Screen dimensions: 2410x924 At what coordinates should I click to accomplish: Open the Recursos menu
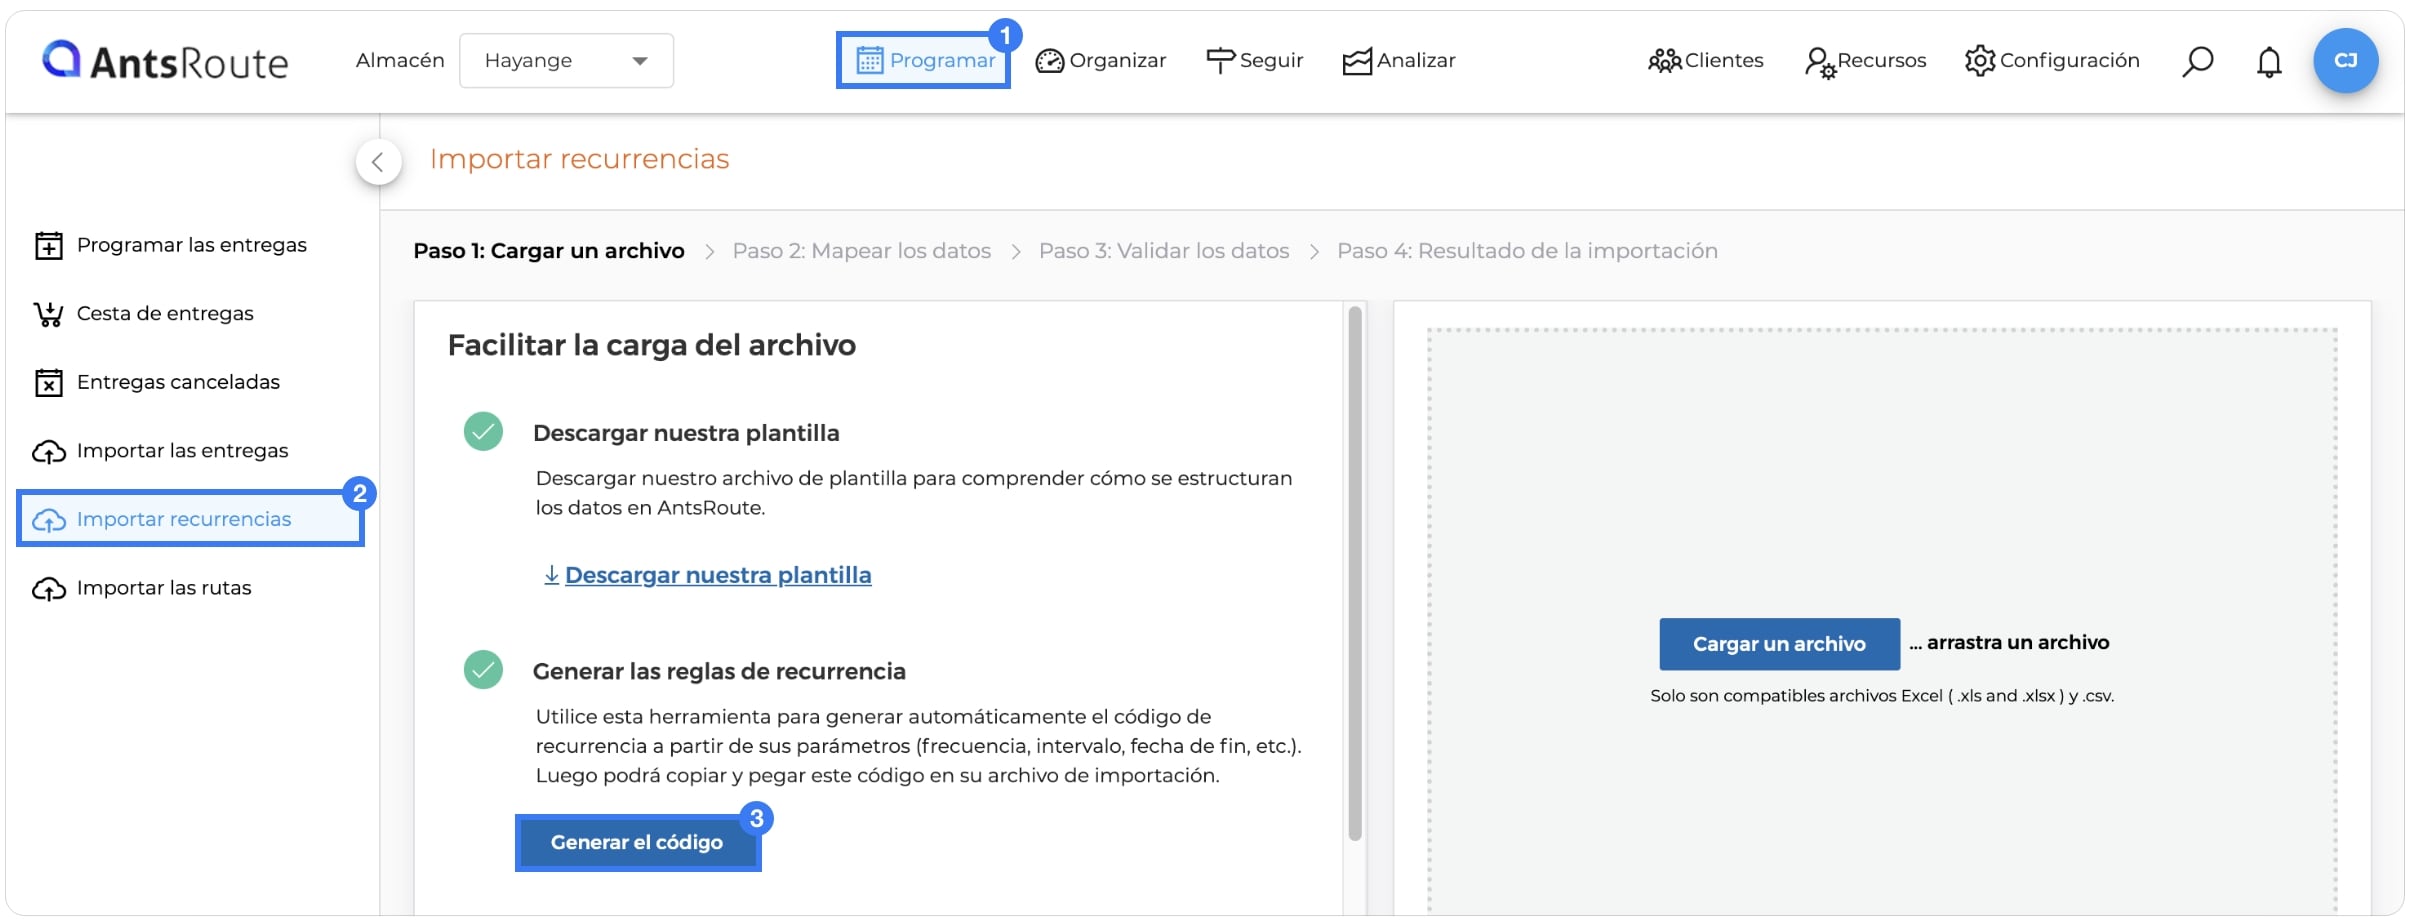[x=1865, y=61]
